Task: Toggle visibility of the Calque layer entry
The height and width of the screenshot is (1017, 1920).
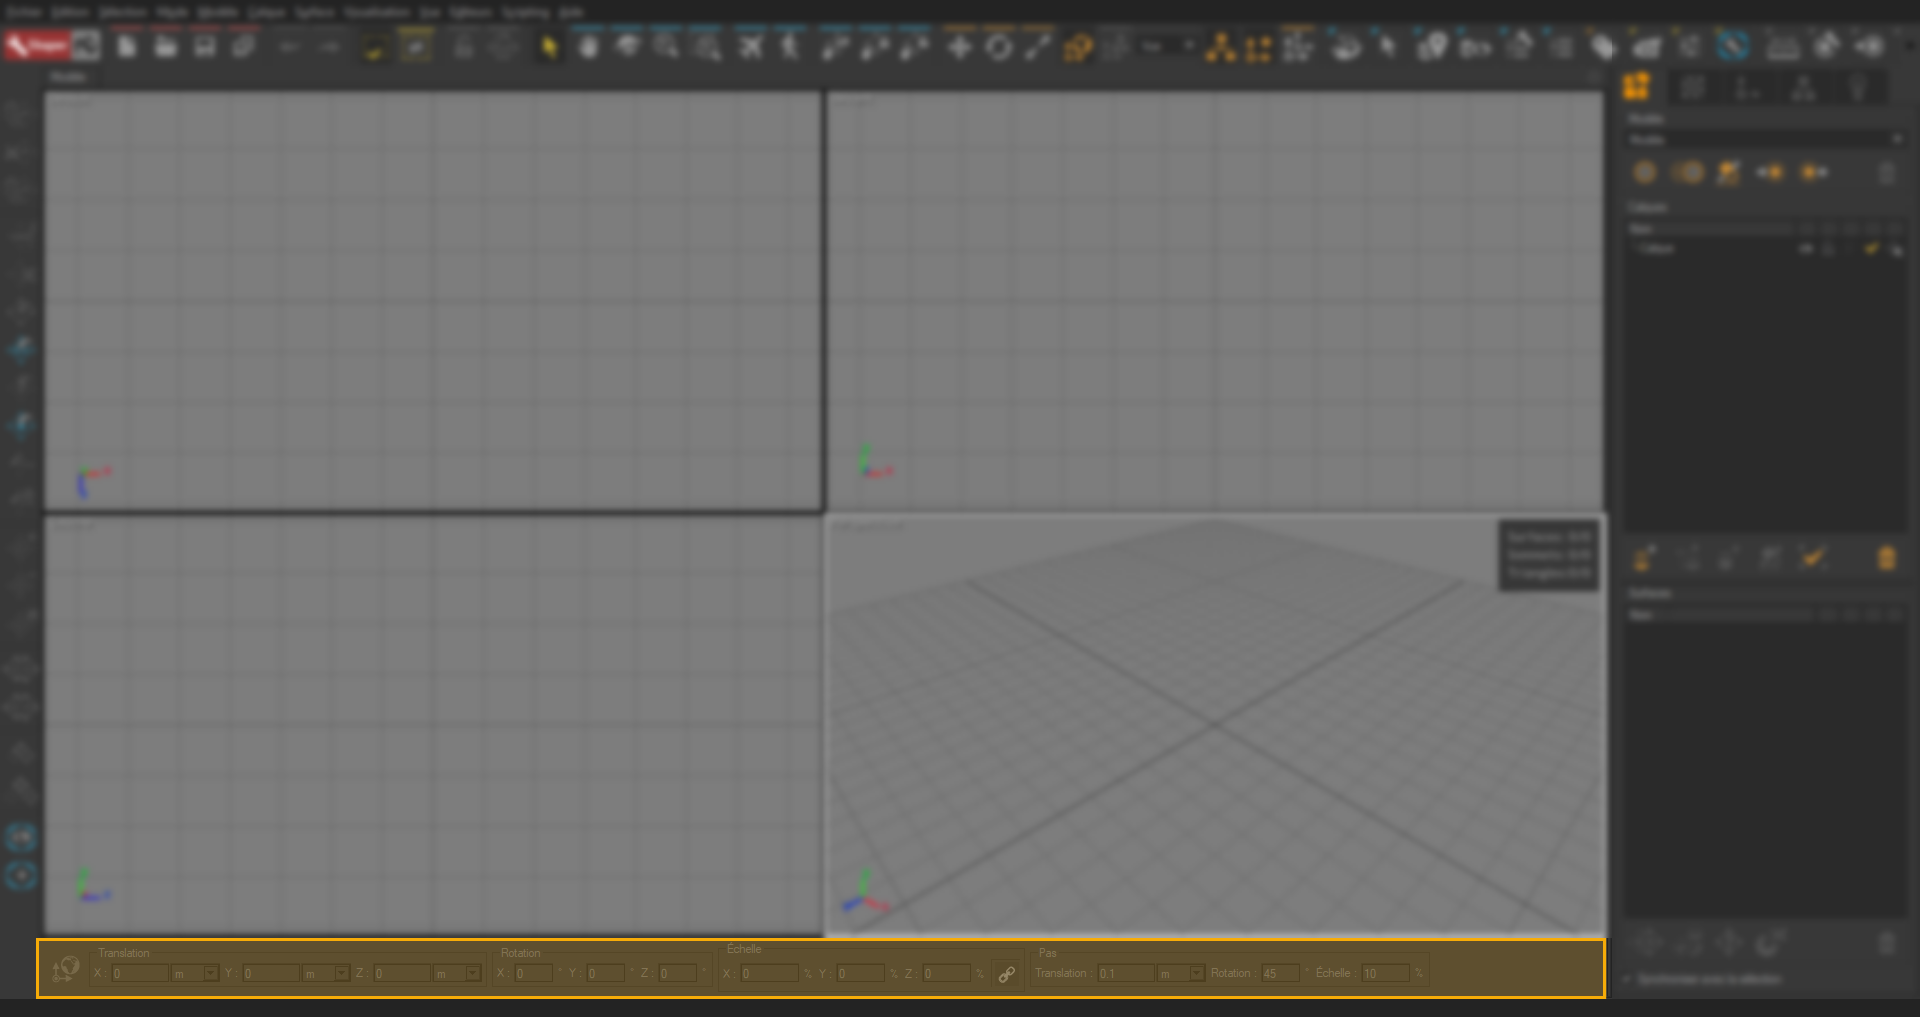Action: pos(1806,249)
